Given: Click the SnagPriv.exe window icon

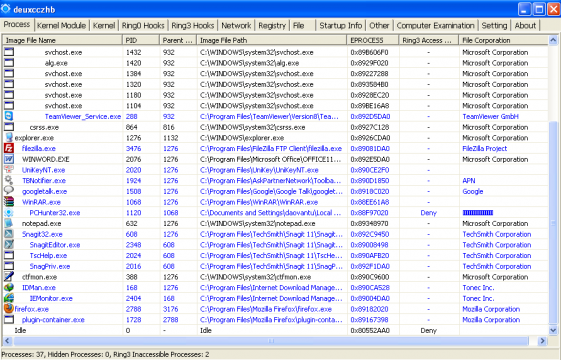Looking at the screenshot, I should [9, 266].
